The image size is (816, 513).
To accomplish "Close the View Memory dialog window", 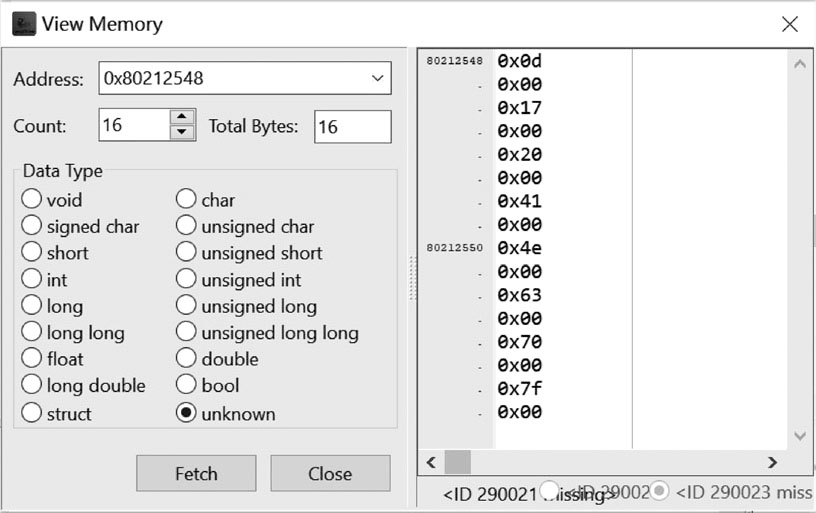I will pos(789,24).
